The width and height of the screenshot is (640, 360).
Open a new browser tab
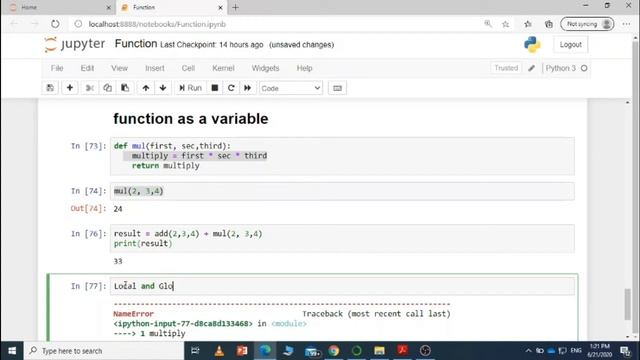pos(236,7)
